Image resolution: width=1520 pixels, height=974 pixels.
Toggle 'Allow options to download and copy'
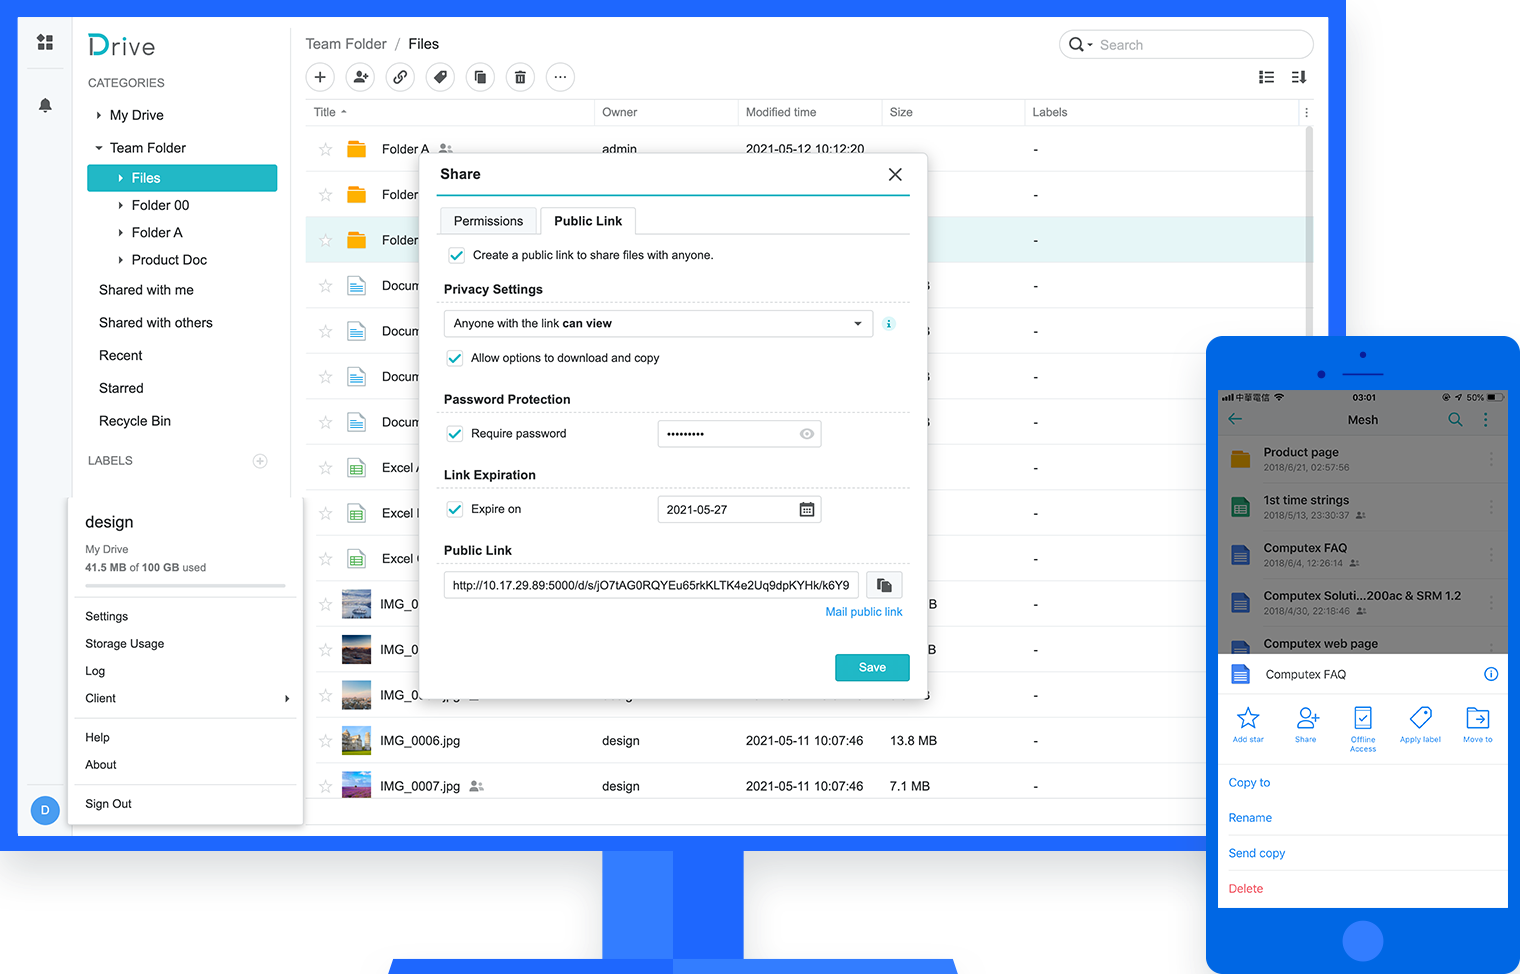[455, 358]
